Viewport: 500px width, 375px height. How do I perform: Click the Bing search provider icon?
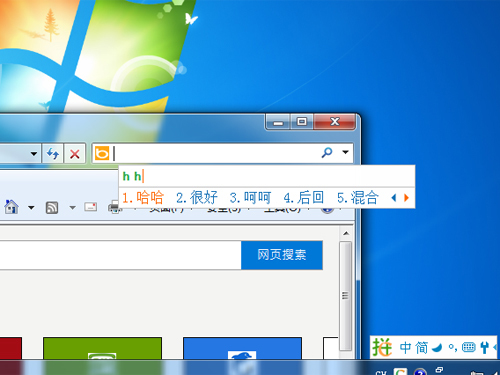click(x=102, y=153)
